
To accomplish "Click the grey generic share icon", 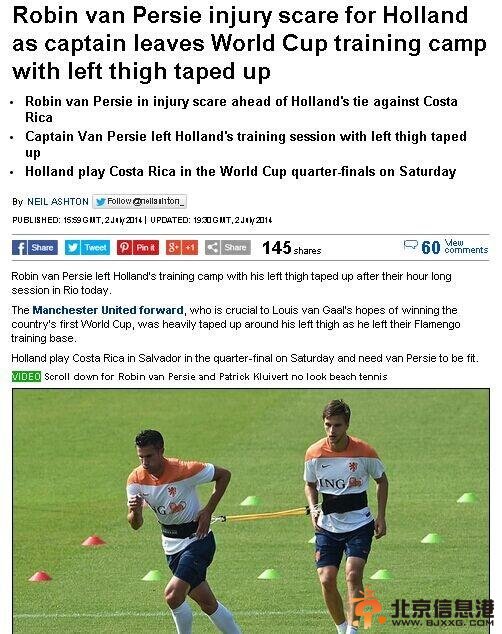I will pos(212,247).
